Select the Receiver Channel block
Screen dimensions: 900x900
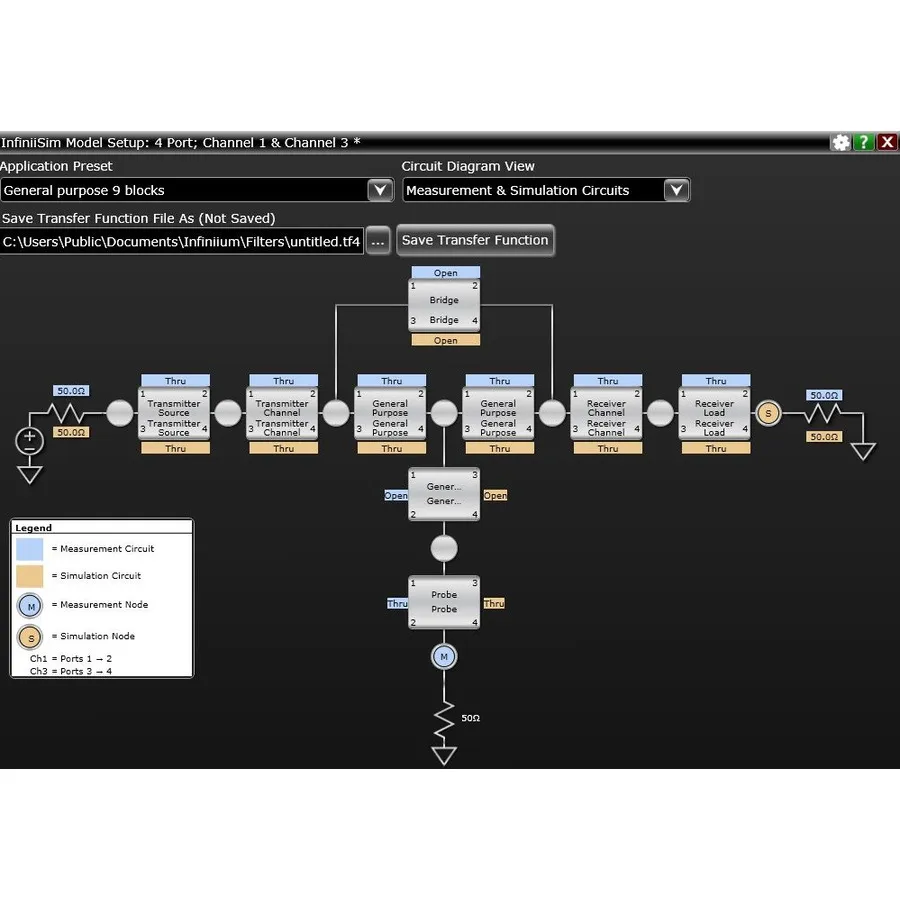click(x=606, y=413)
